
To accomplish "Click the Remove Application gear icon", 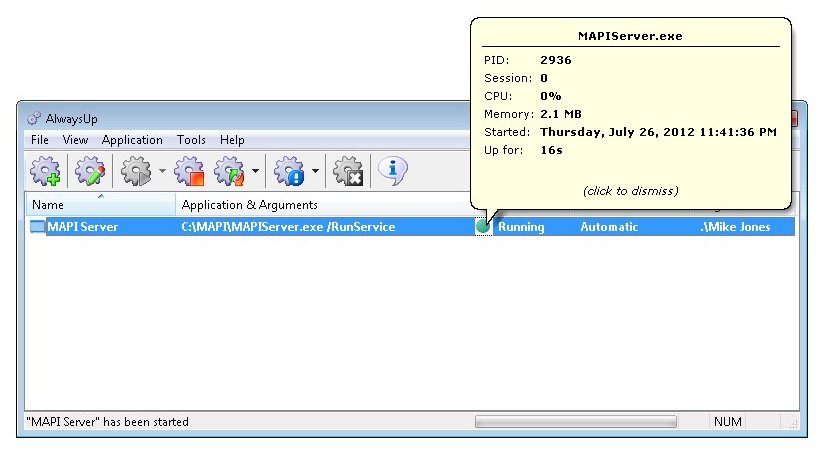I will [x=348, y=171].
